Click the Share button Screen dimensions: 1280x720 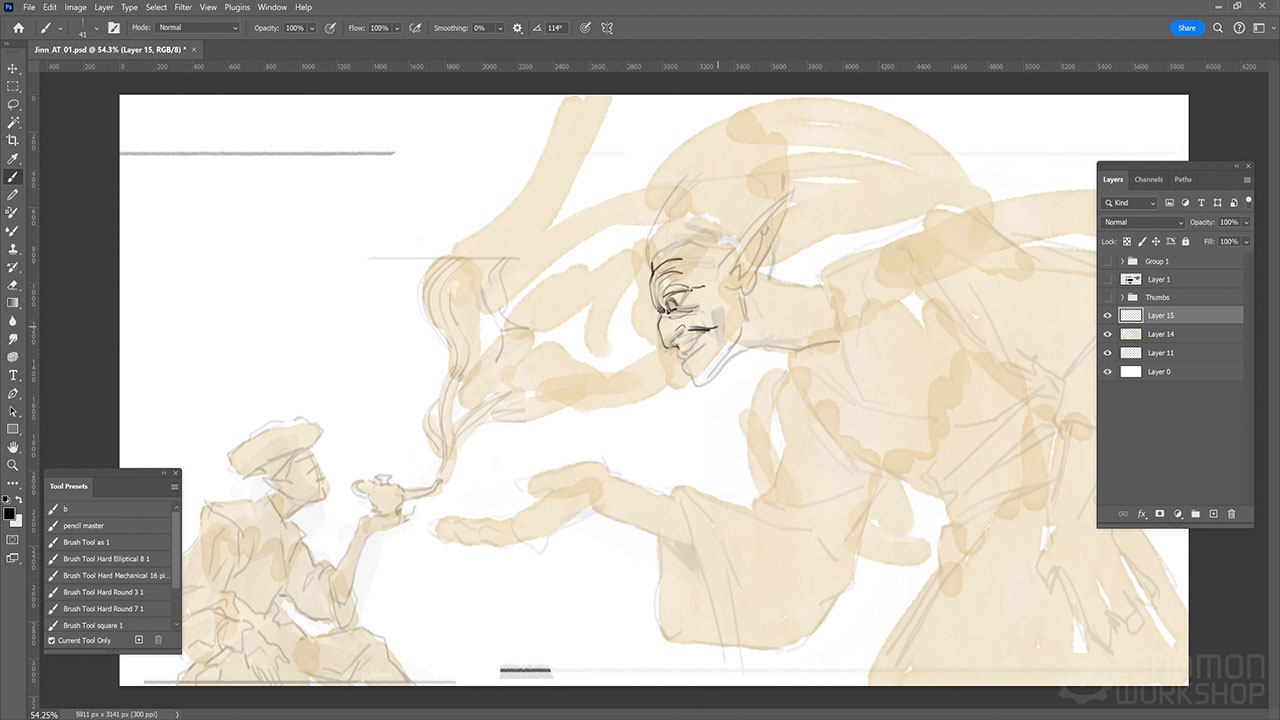[x=1186, y=28]
